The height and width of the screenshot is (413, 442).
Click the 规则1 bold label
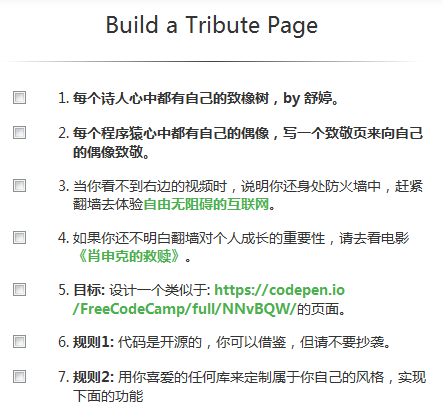click(x=94, y=342)
